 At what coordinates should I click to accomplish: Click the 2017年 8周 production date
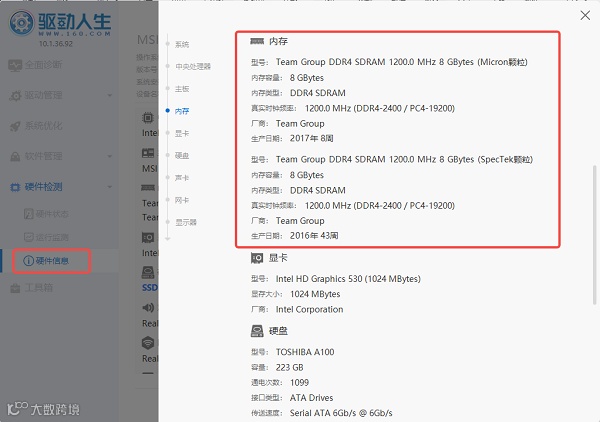311,138
